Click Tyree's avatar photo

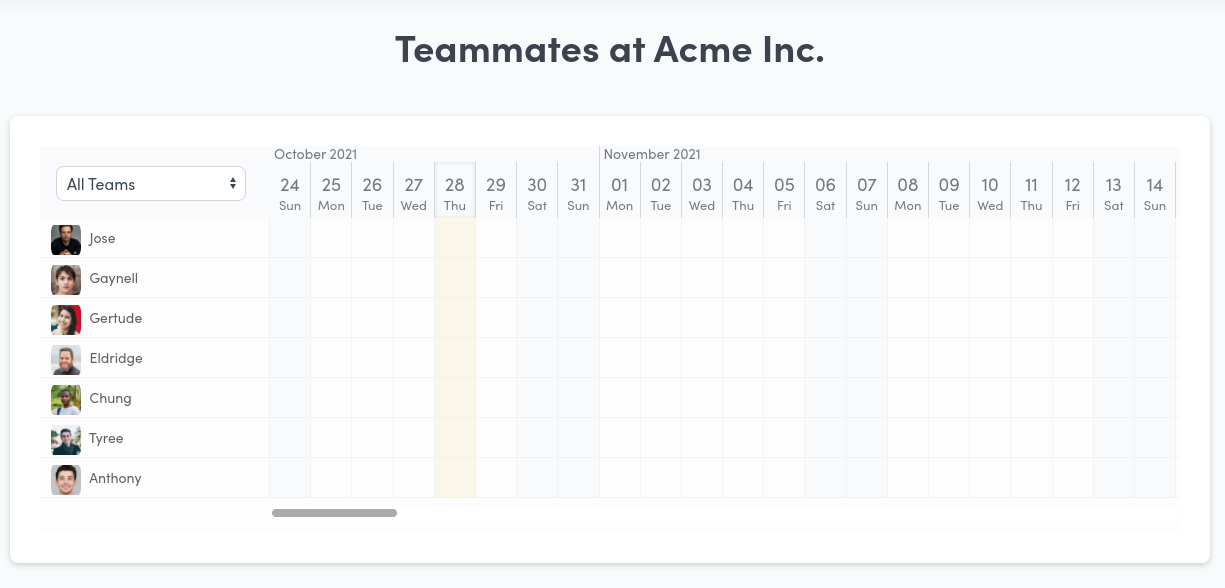66,440
